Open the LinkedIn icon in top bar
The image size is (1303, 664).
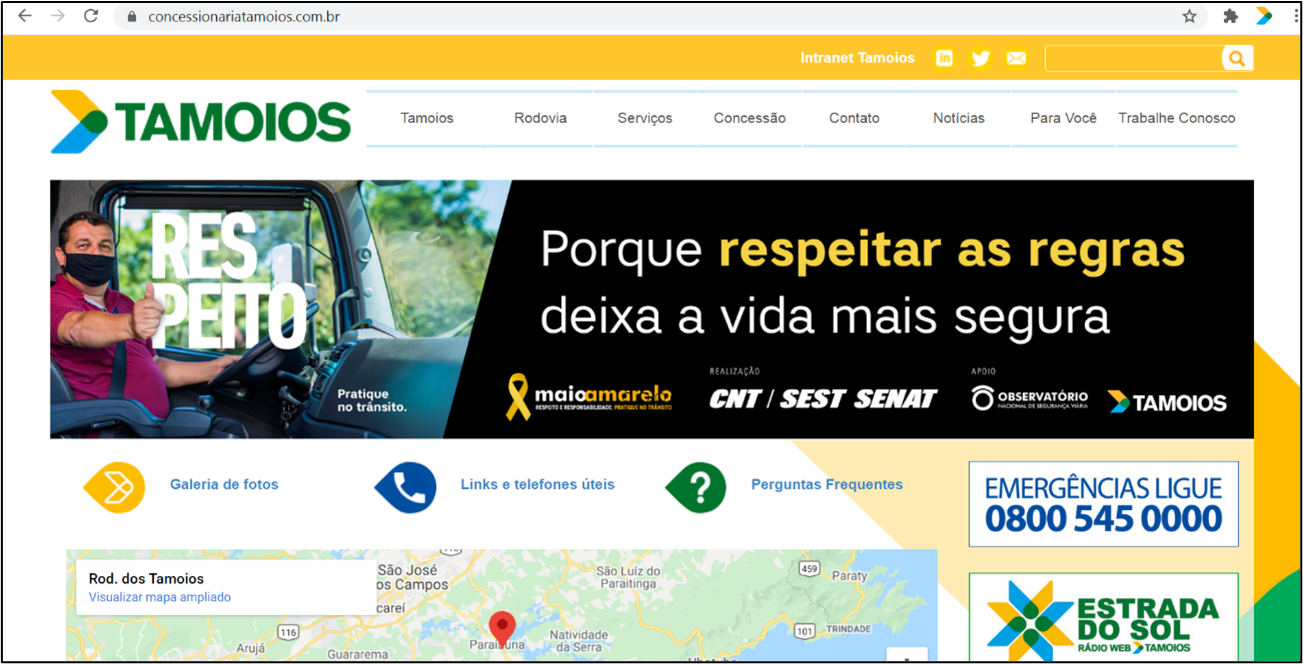[944, 58]
